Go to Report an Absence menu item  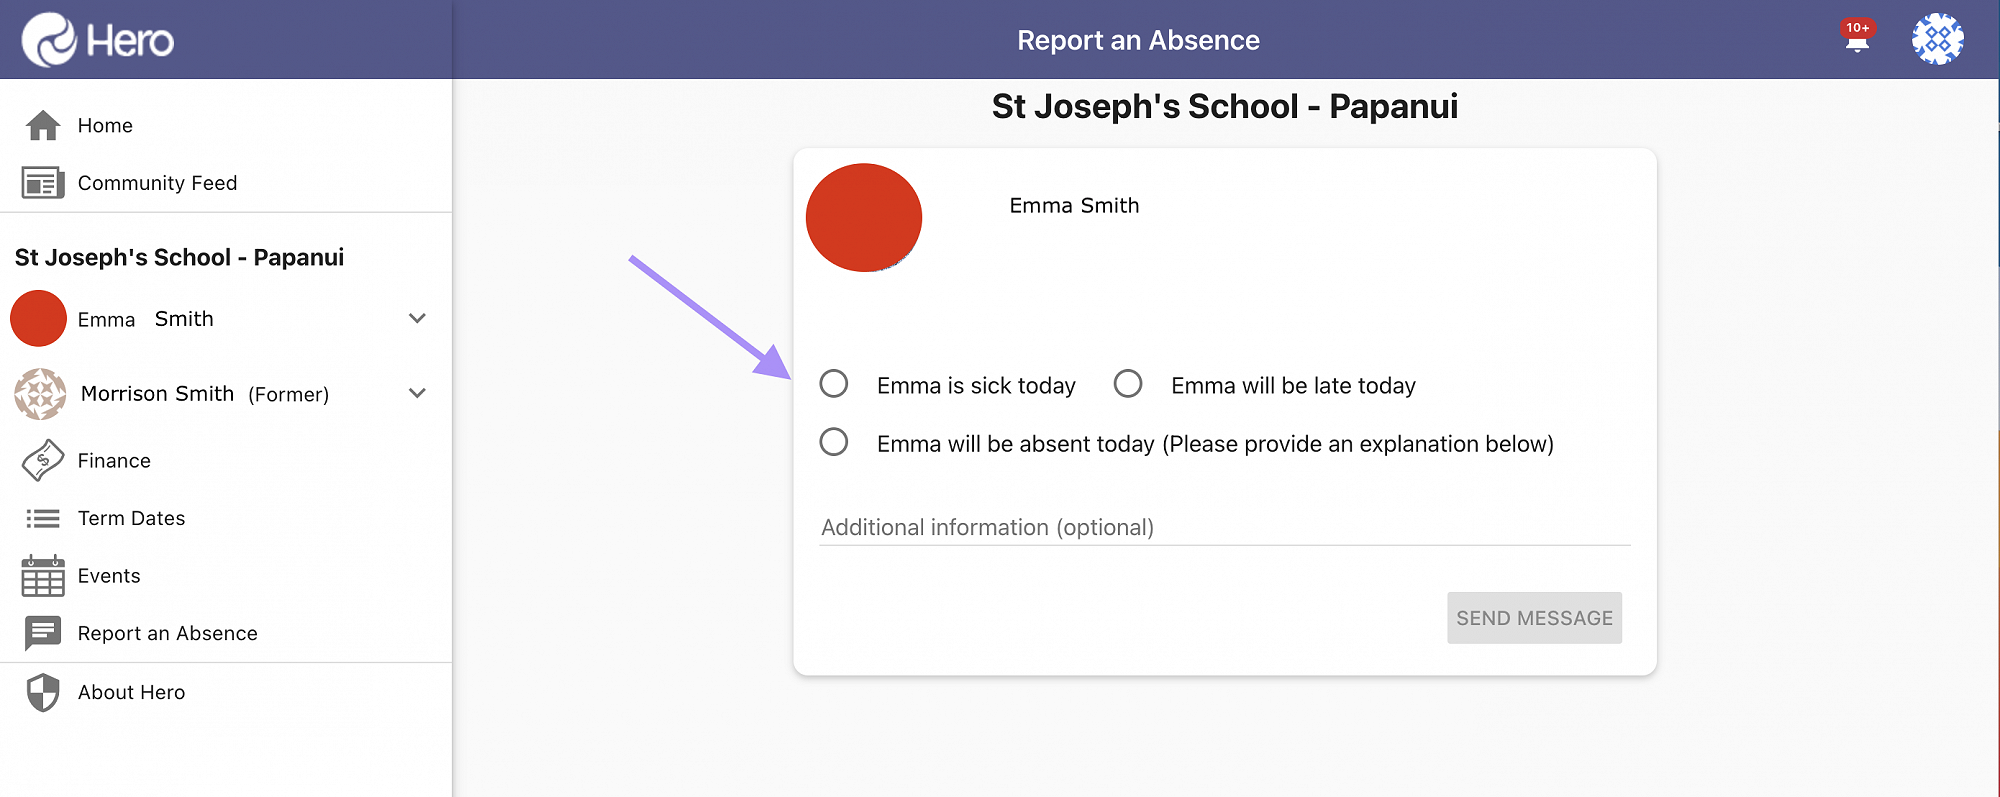point(167,633)
